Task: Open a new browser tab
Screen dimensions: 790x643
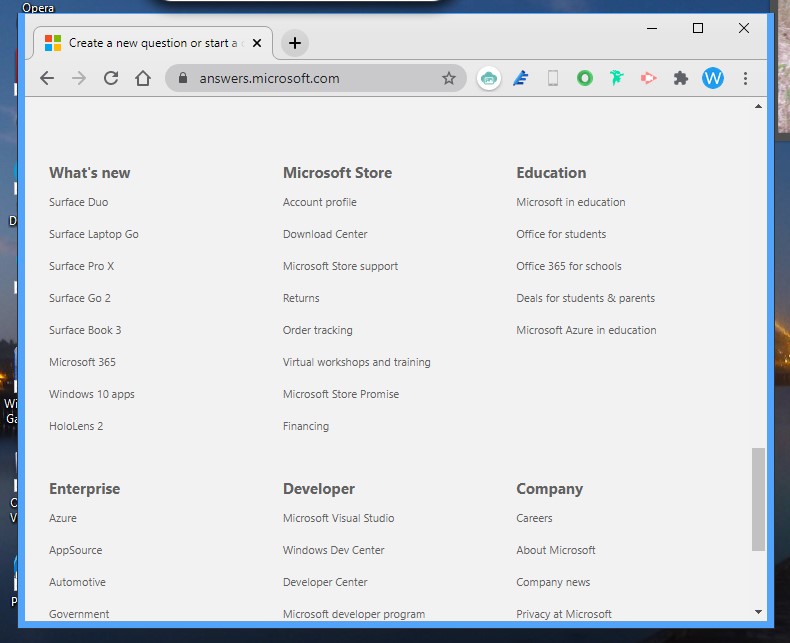Action: pyautogui.click(x=295, y=43)
